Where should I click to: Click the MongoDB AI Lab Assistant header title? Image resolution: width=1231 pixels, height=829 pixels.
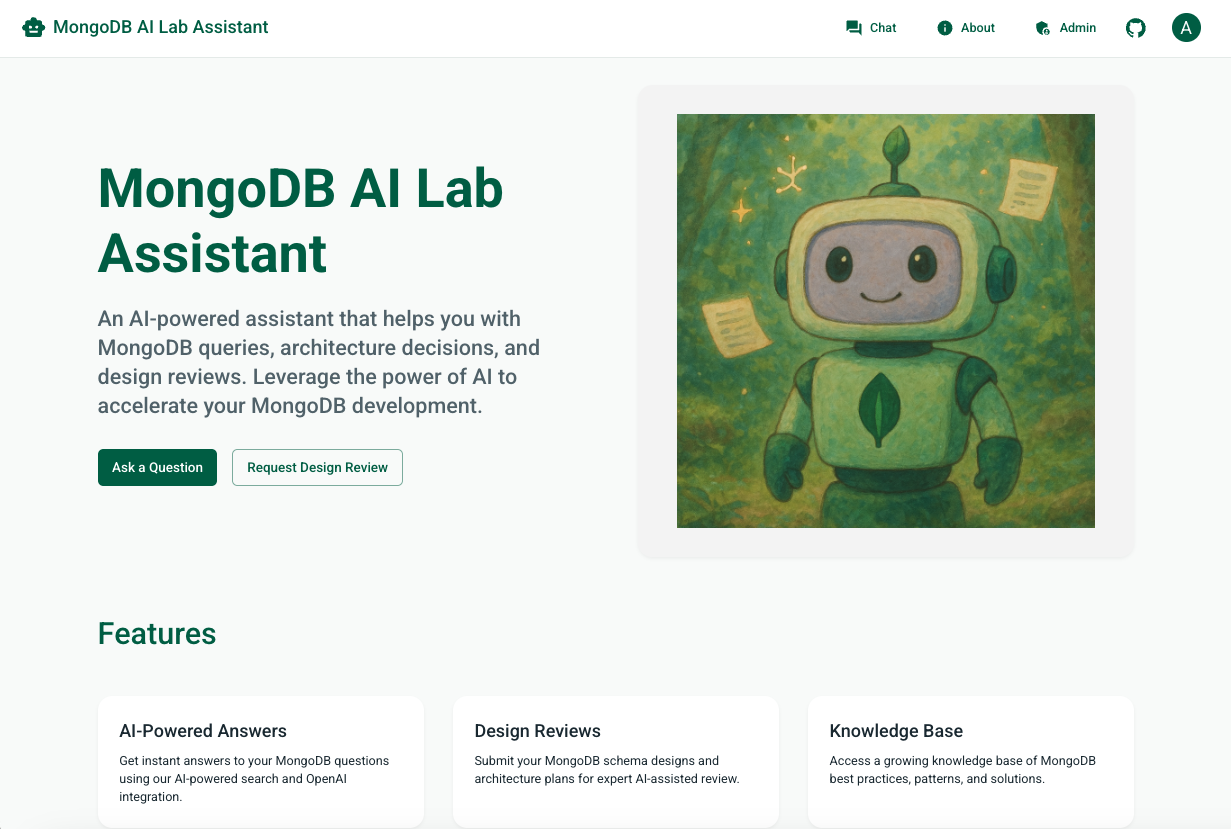161,28
